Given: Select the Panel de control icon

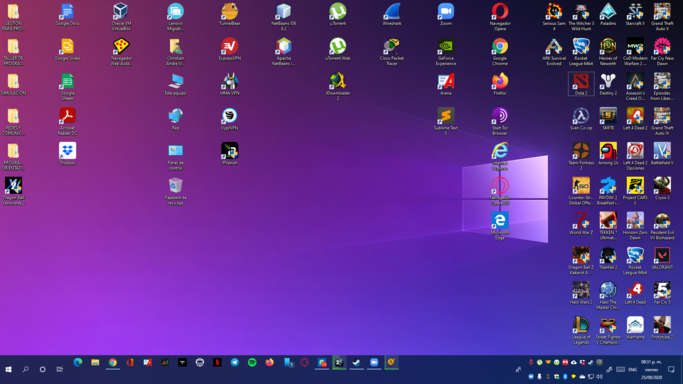Looking at the screenshot, I should (176, 157).
